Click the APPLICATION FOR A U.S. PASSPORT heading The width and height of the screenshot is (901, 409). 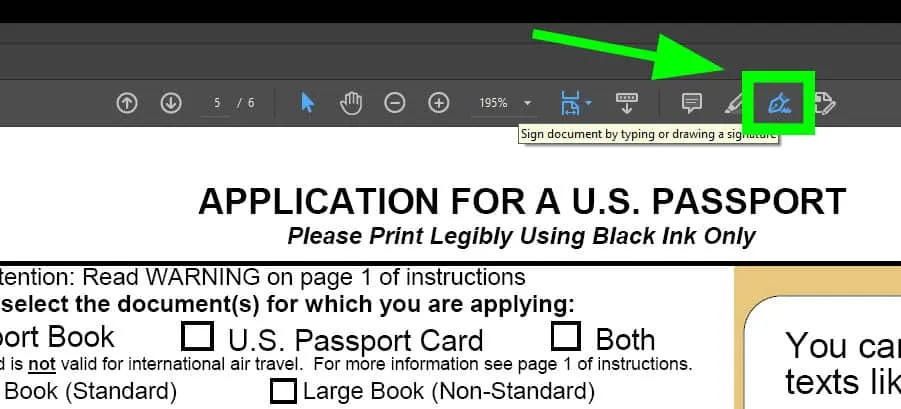pos(522,202)
